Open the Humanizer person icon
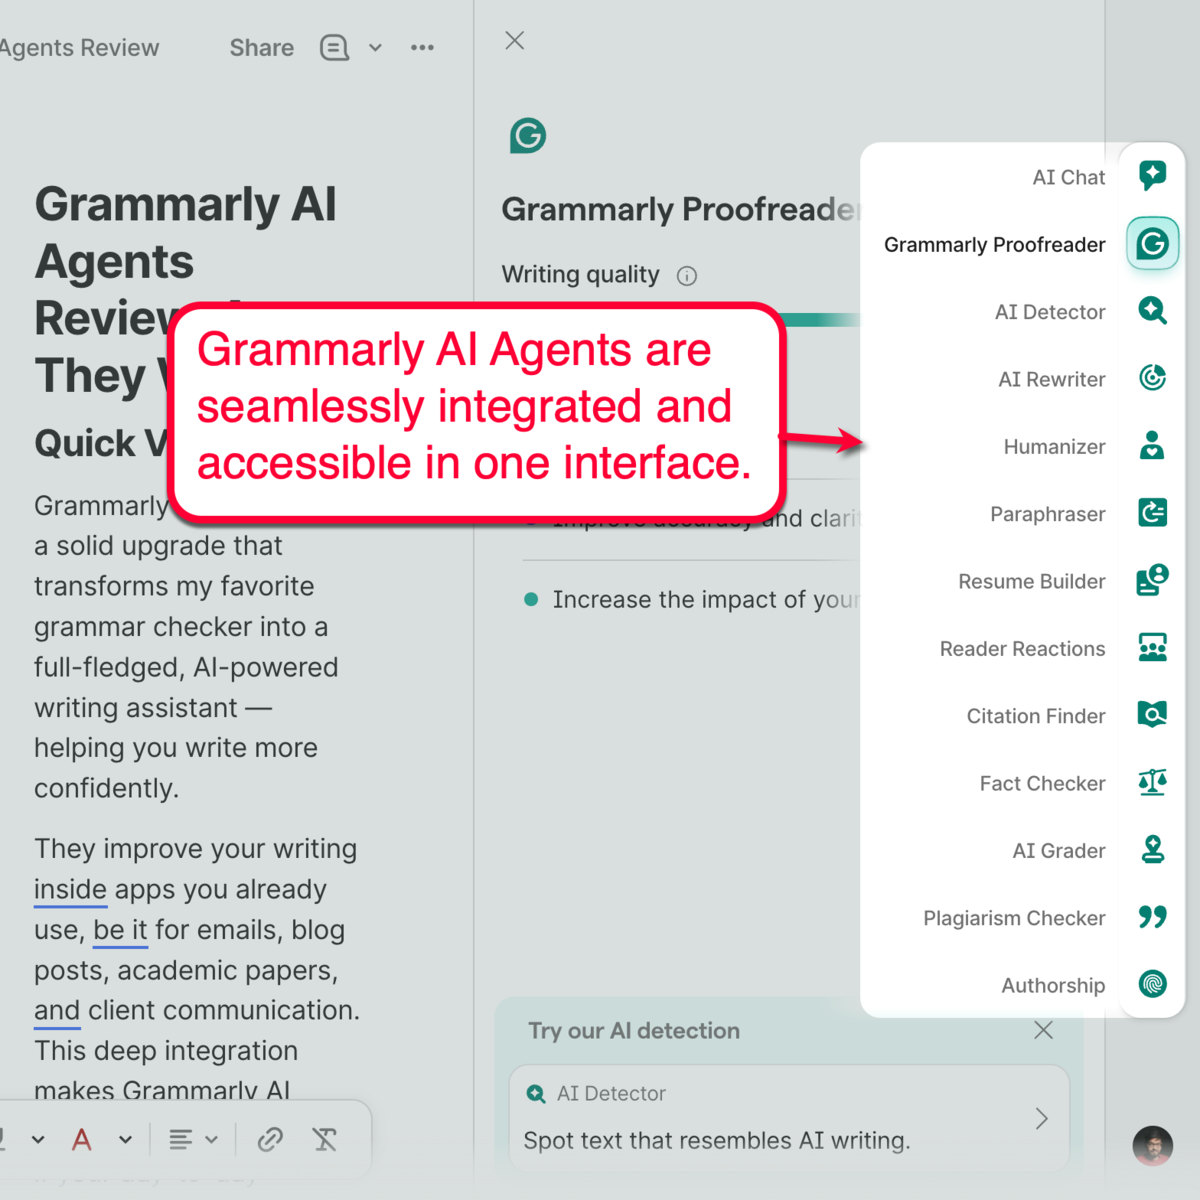The height and width of the screenshot is (1200, 1200). (x=1152, y=445)
